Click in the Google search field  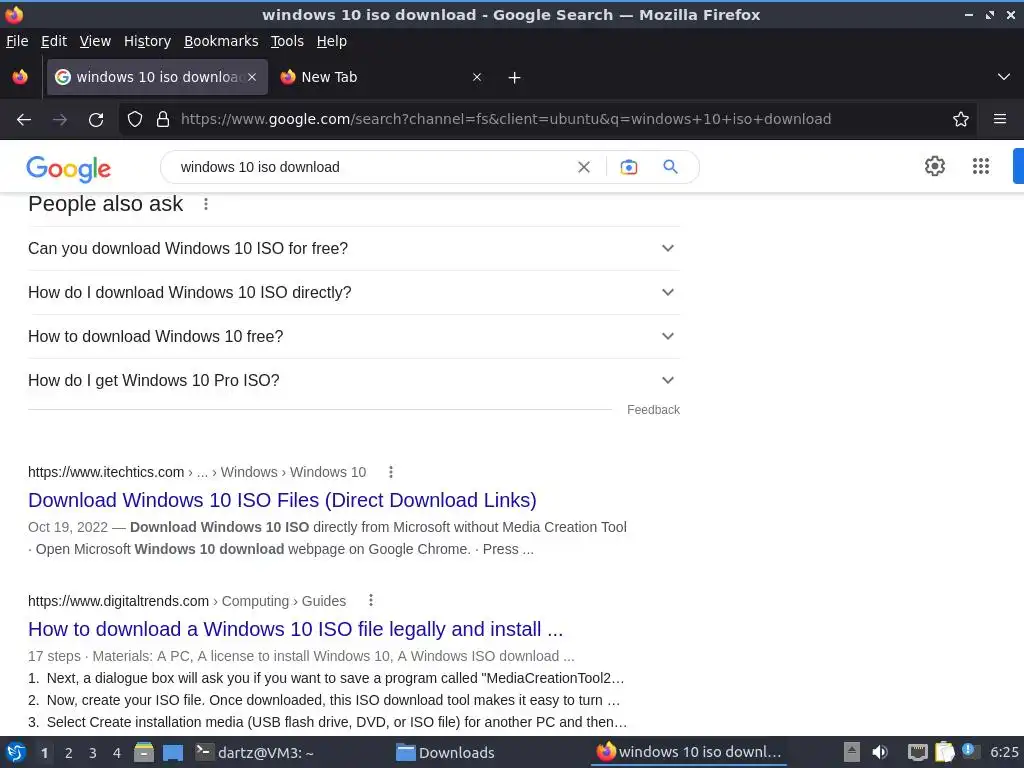coord(372,167)
